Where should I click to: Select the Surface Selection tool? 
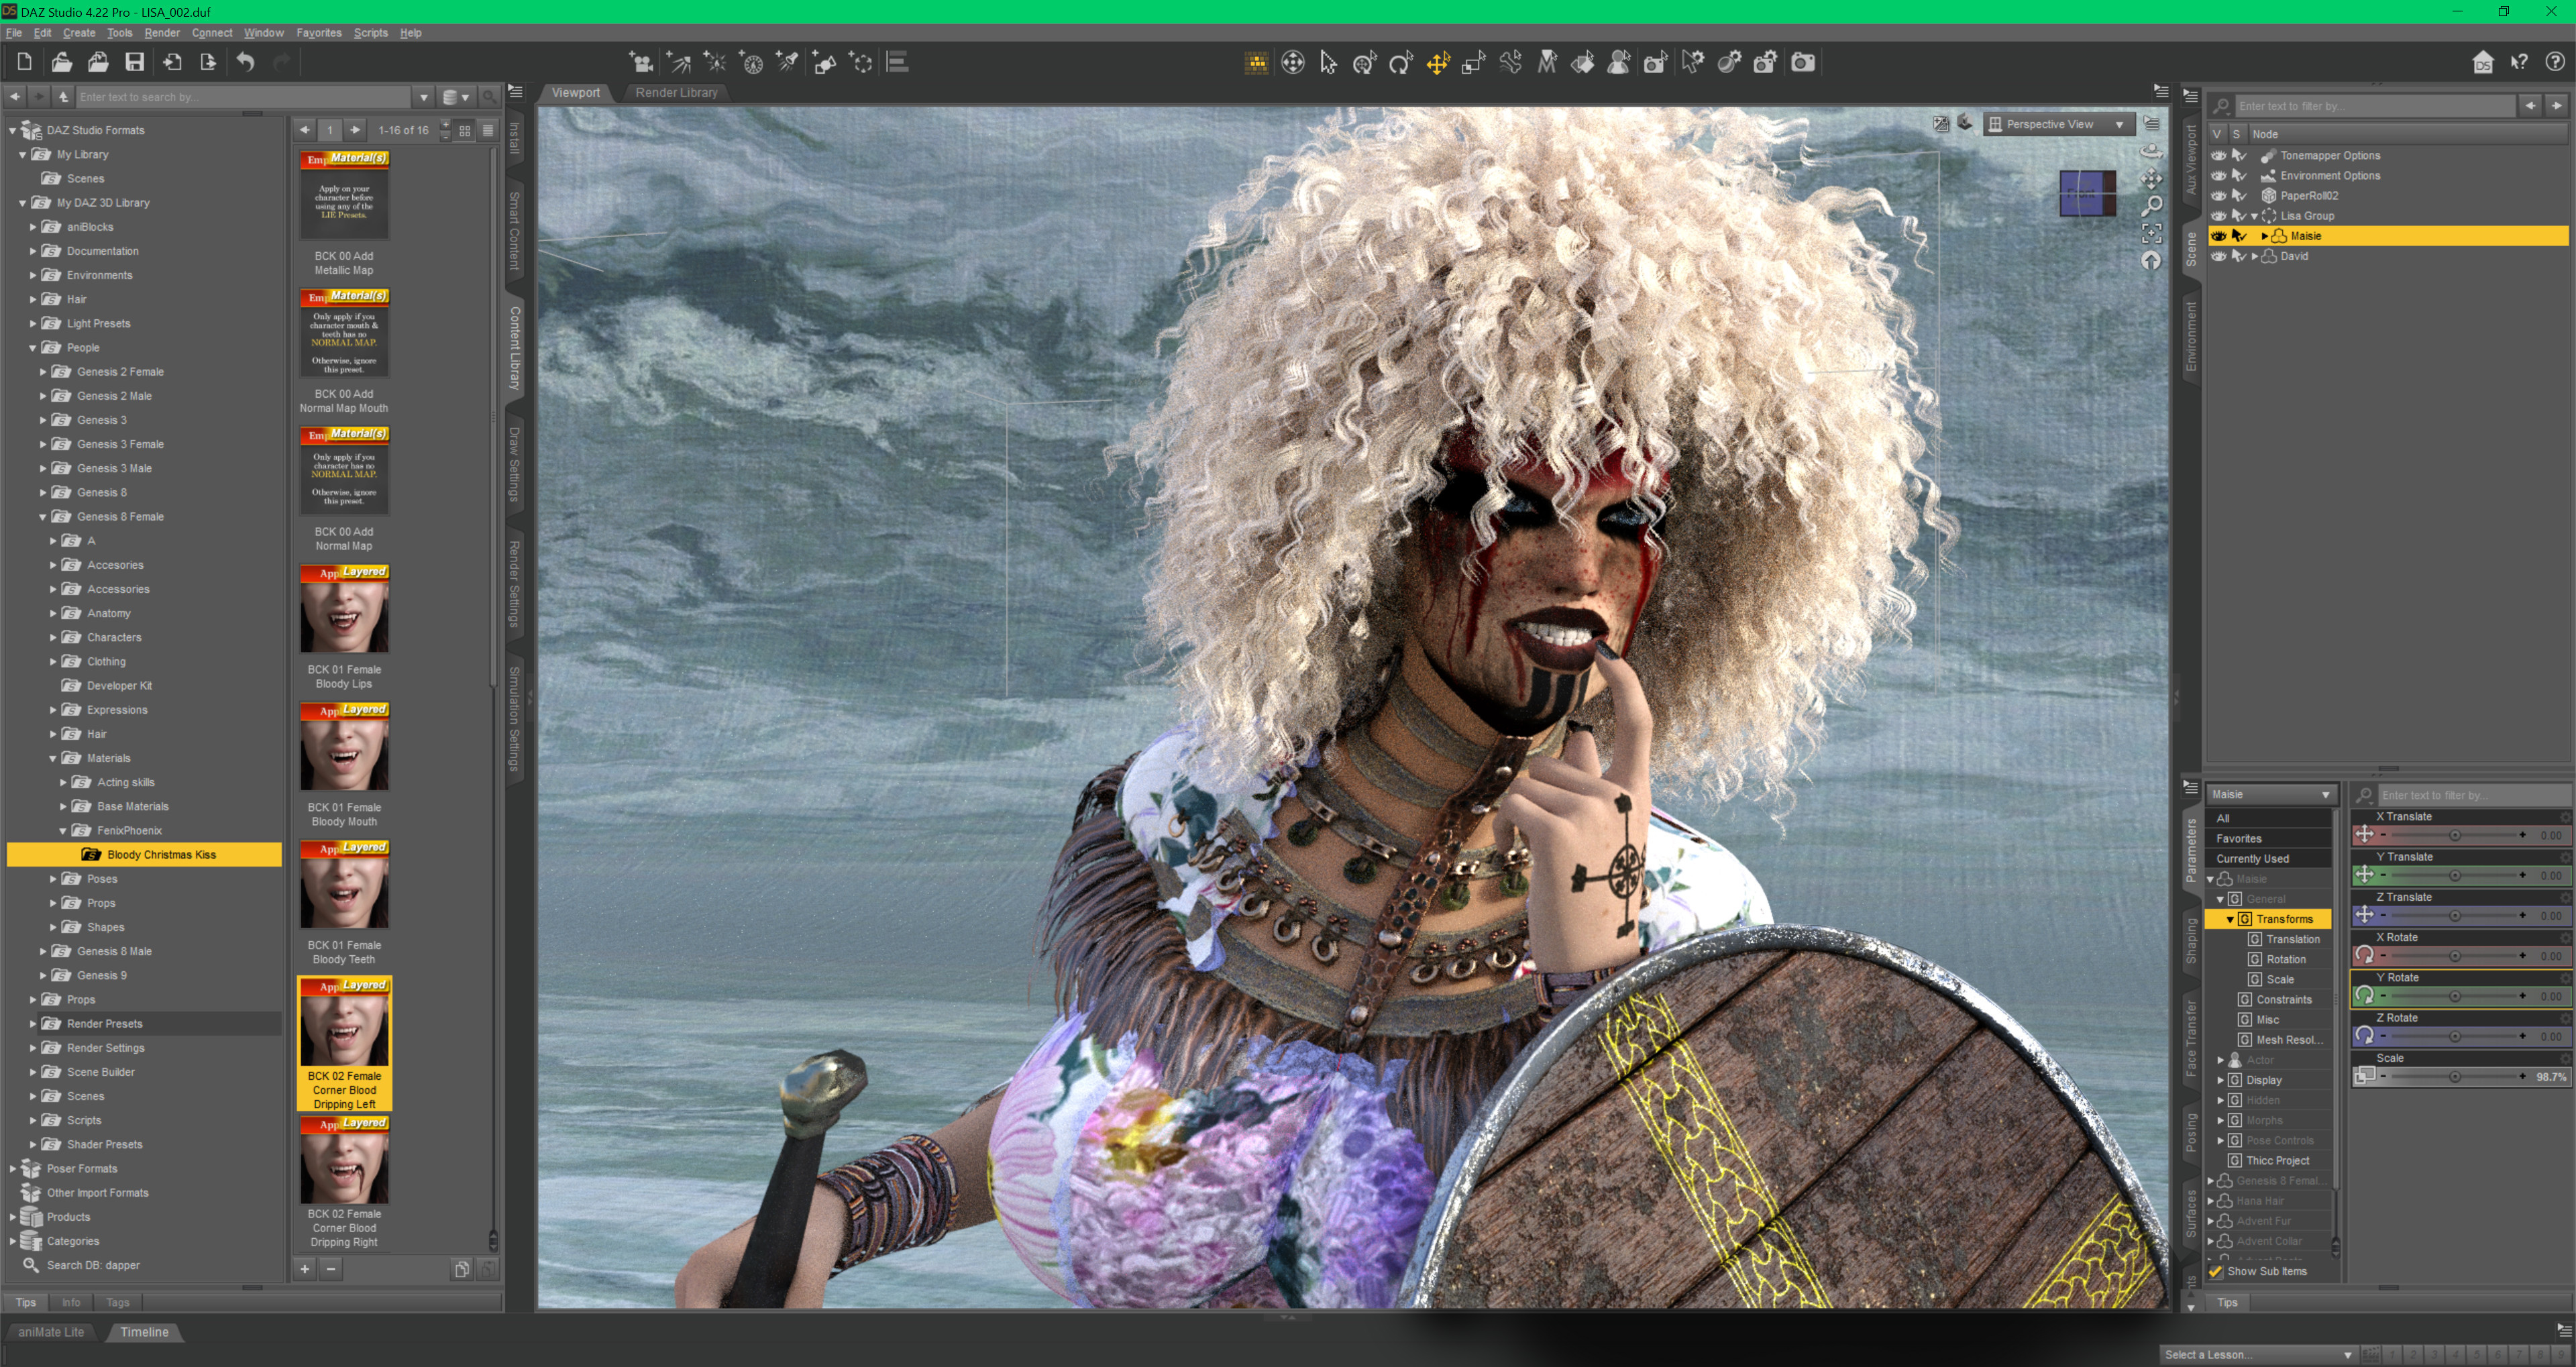click(1583, 63)
